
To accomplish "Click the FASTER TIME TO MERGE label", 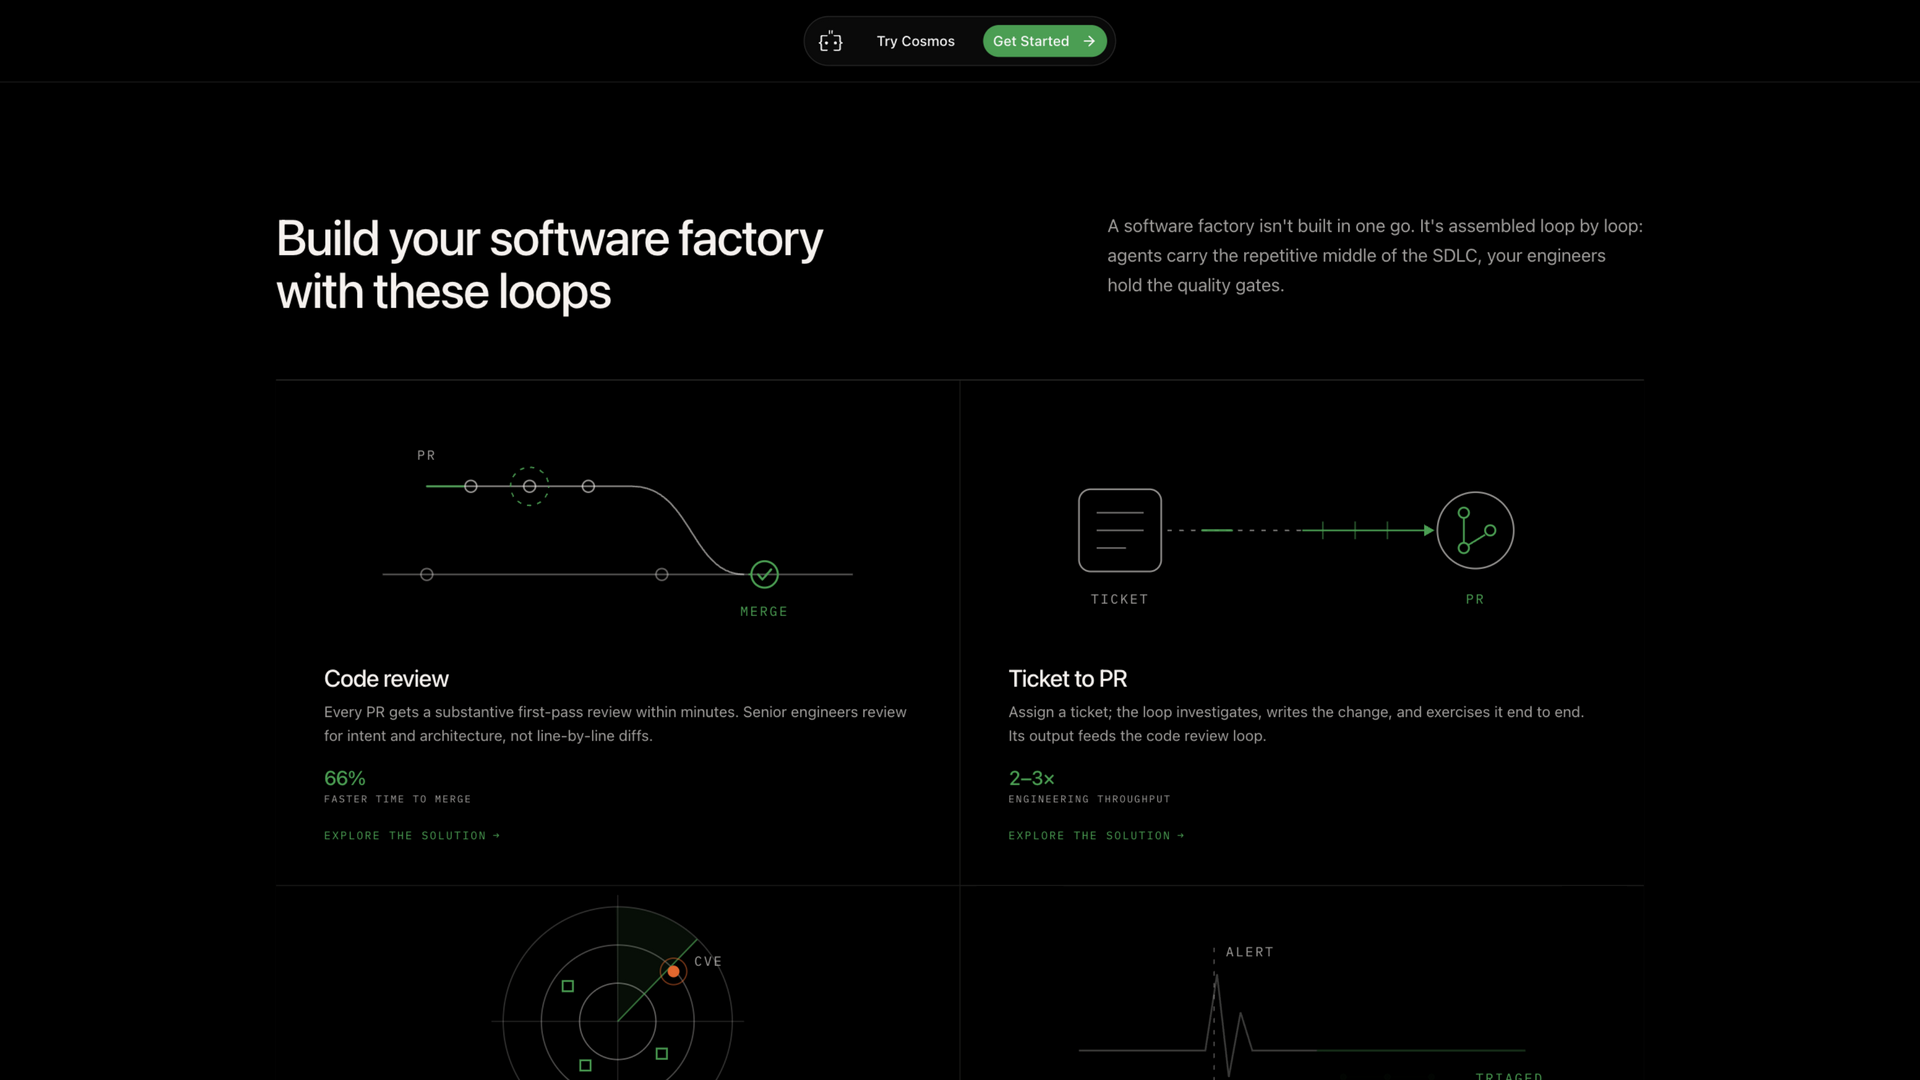I will [397, 799].
